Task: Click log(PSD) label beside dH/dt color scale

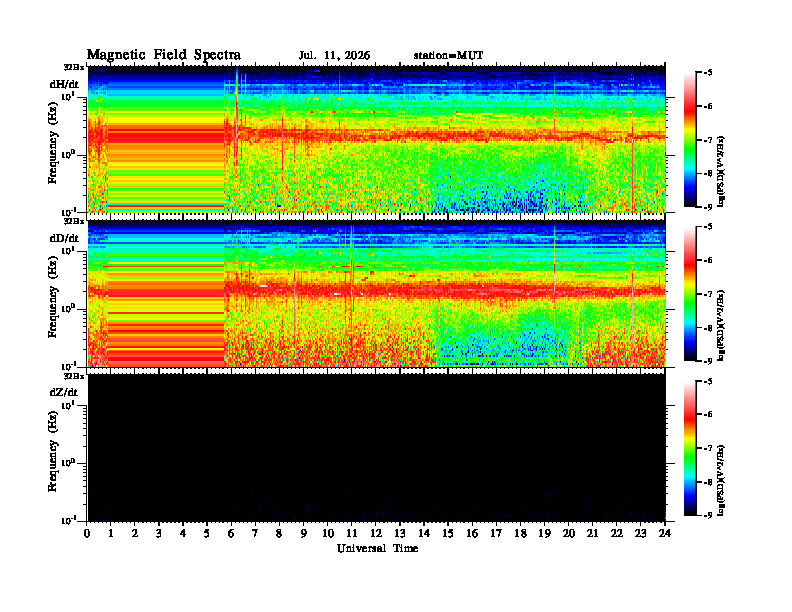Action: (x=722, y=171)
